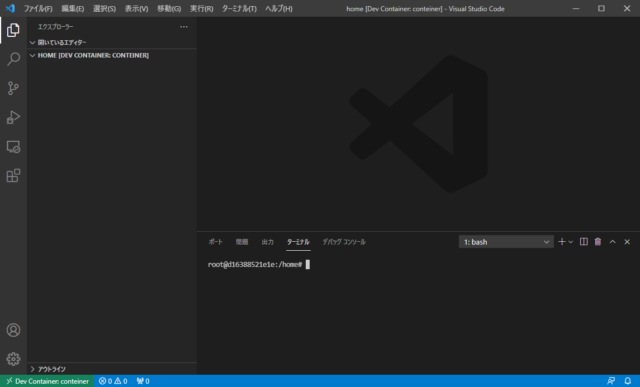This screenshot has height=387, width=640.
Task: Open the 1: bash terminal selector dropdown
Action: point(506,242)
